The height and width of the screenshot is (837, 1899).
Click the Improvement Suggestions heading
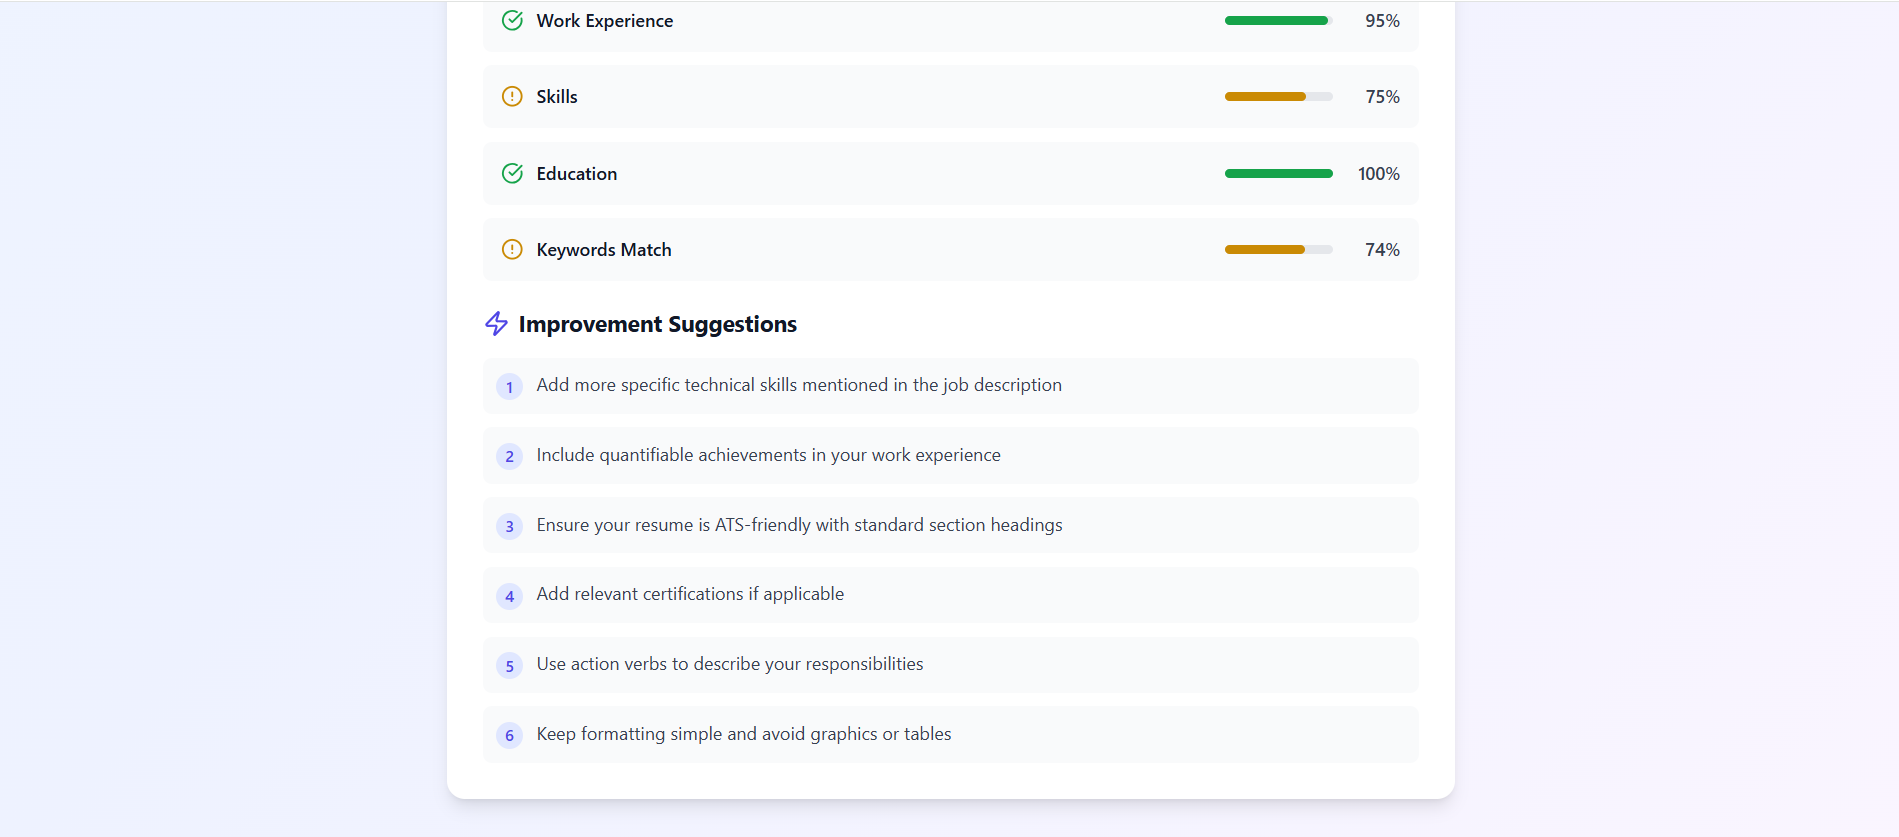[x=657, y=323]
